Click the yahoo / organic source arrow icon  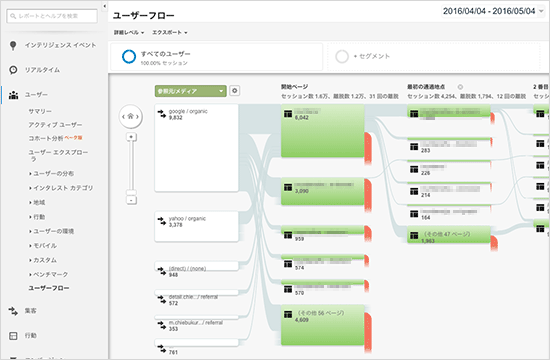[x=162, y=221]
